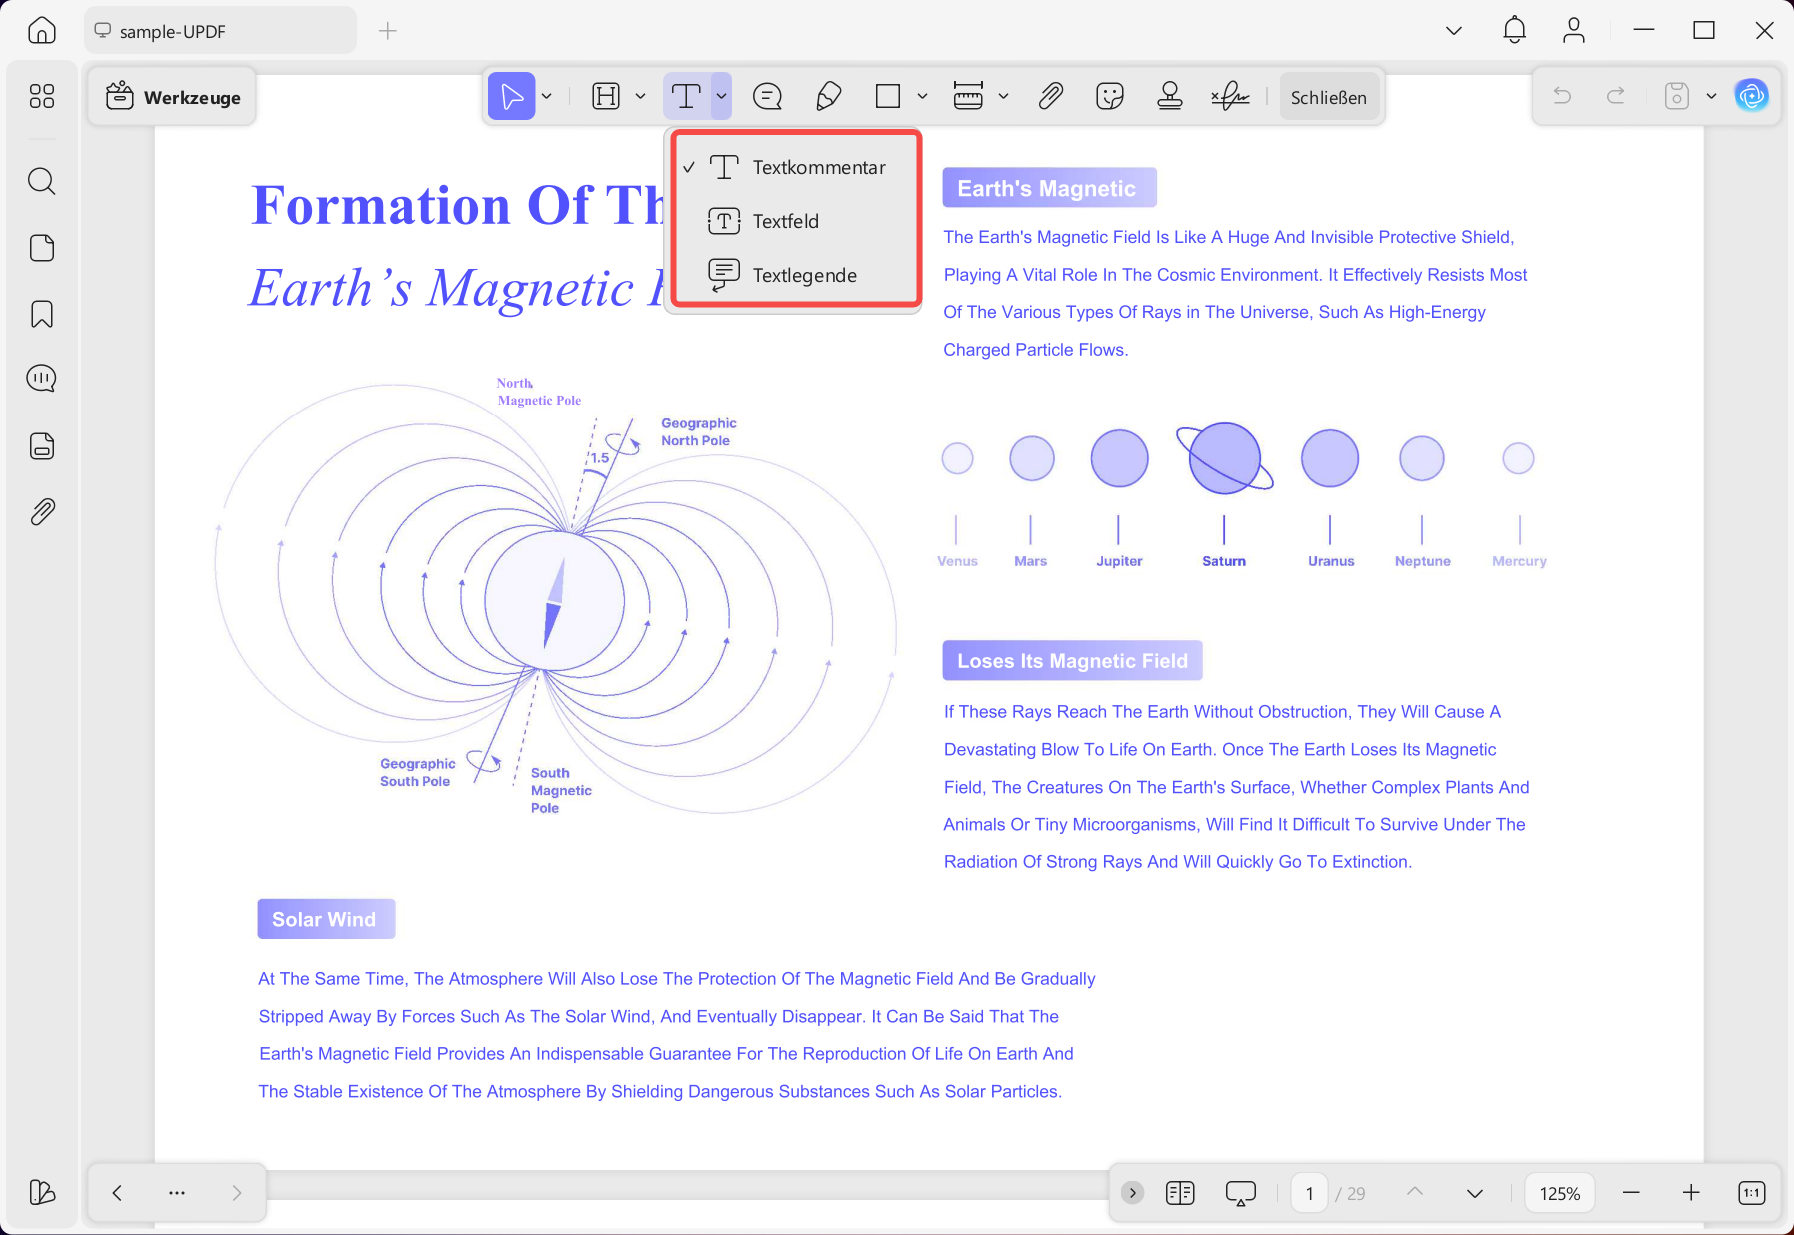This screenshot has width=1794, height=1235.
Task: Open the UPDF AI assistant icon
Action: coord(1751,96)
